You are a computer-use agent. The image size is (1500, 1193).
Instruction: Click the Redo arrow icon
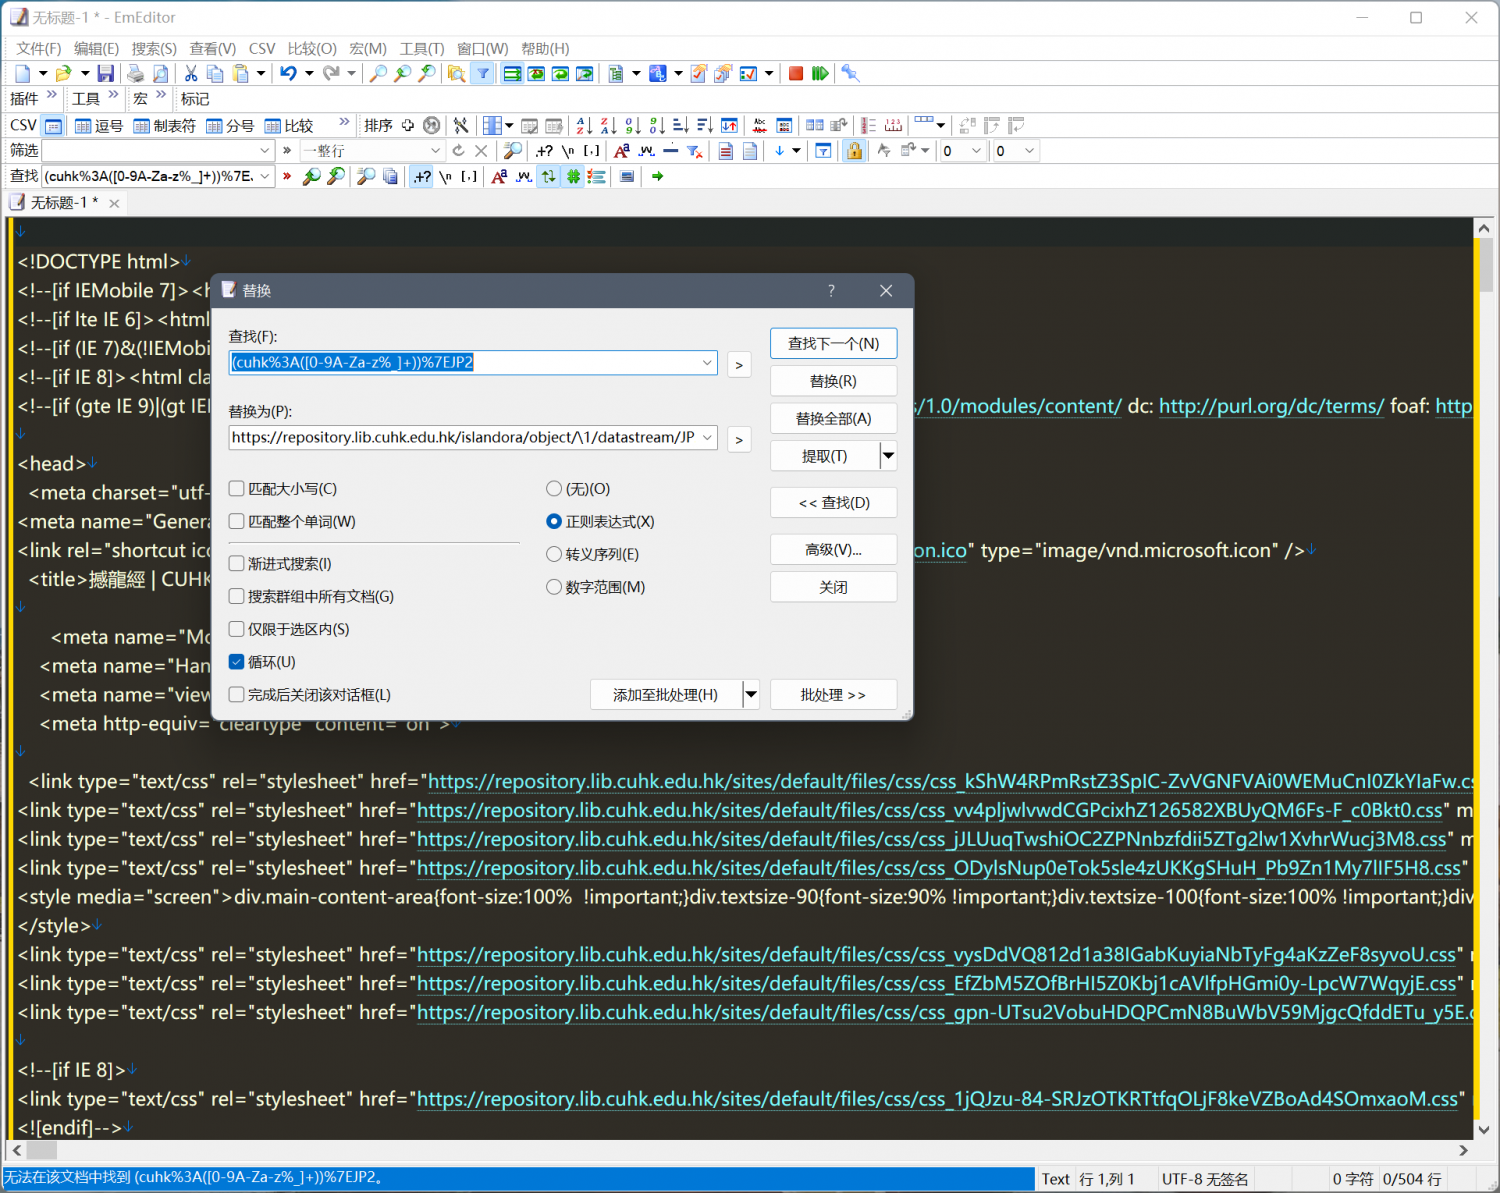330,73
